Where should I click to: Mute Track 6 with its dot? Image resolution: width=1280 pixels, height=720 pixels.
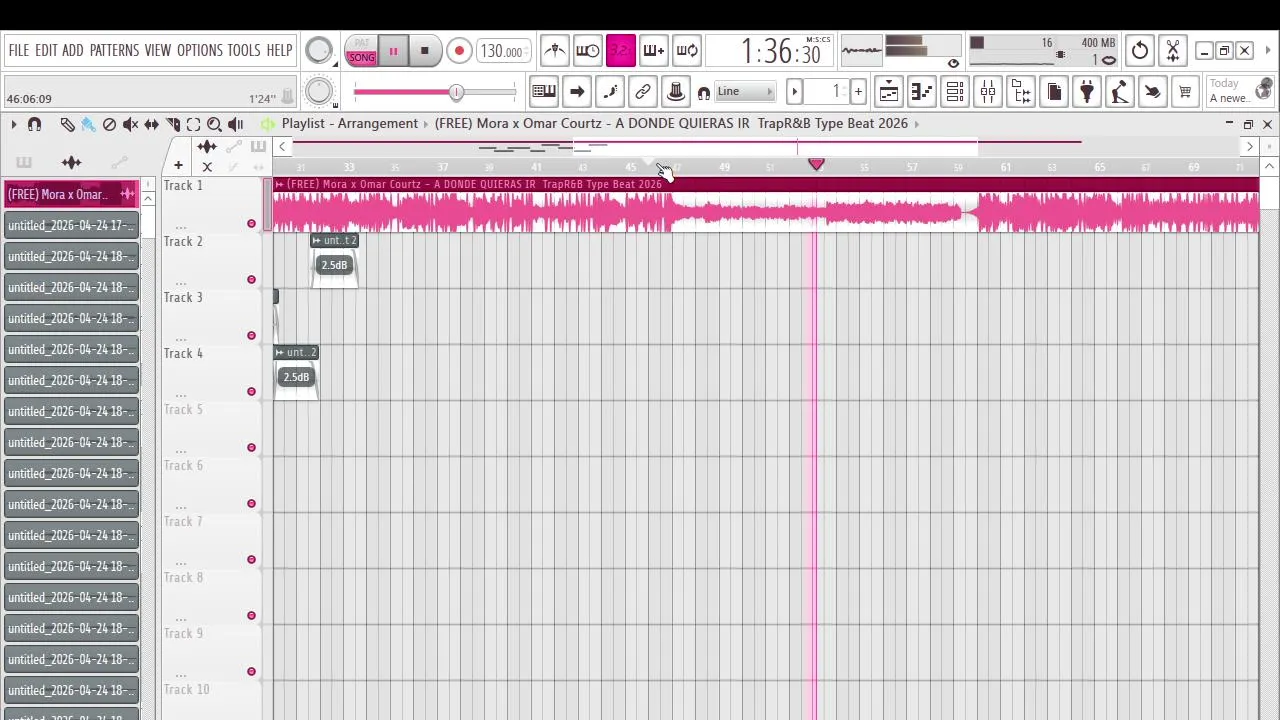(251, 503)
